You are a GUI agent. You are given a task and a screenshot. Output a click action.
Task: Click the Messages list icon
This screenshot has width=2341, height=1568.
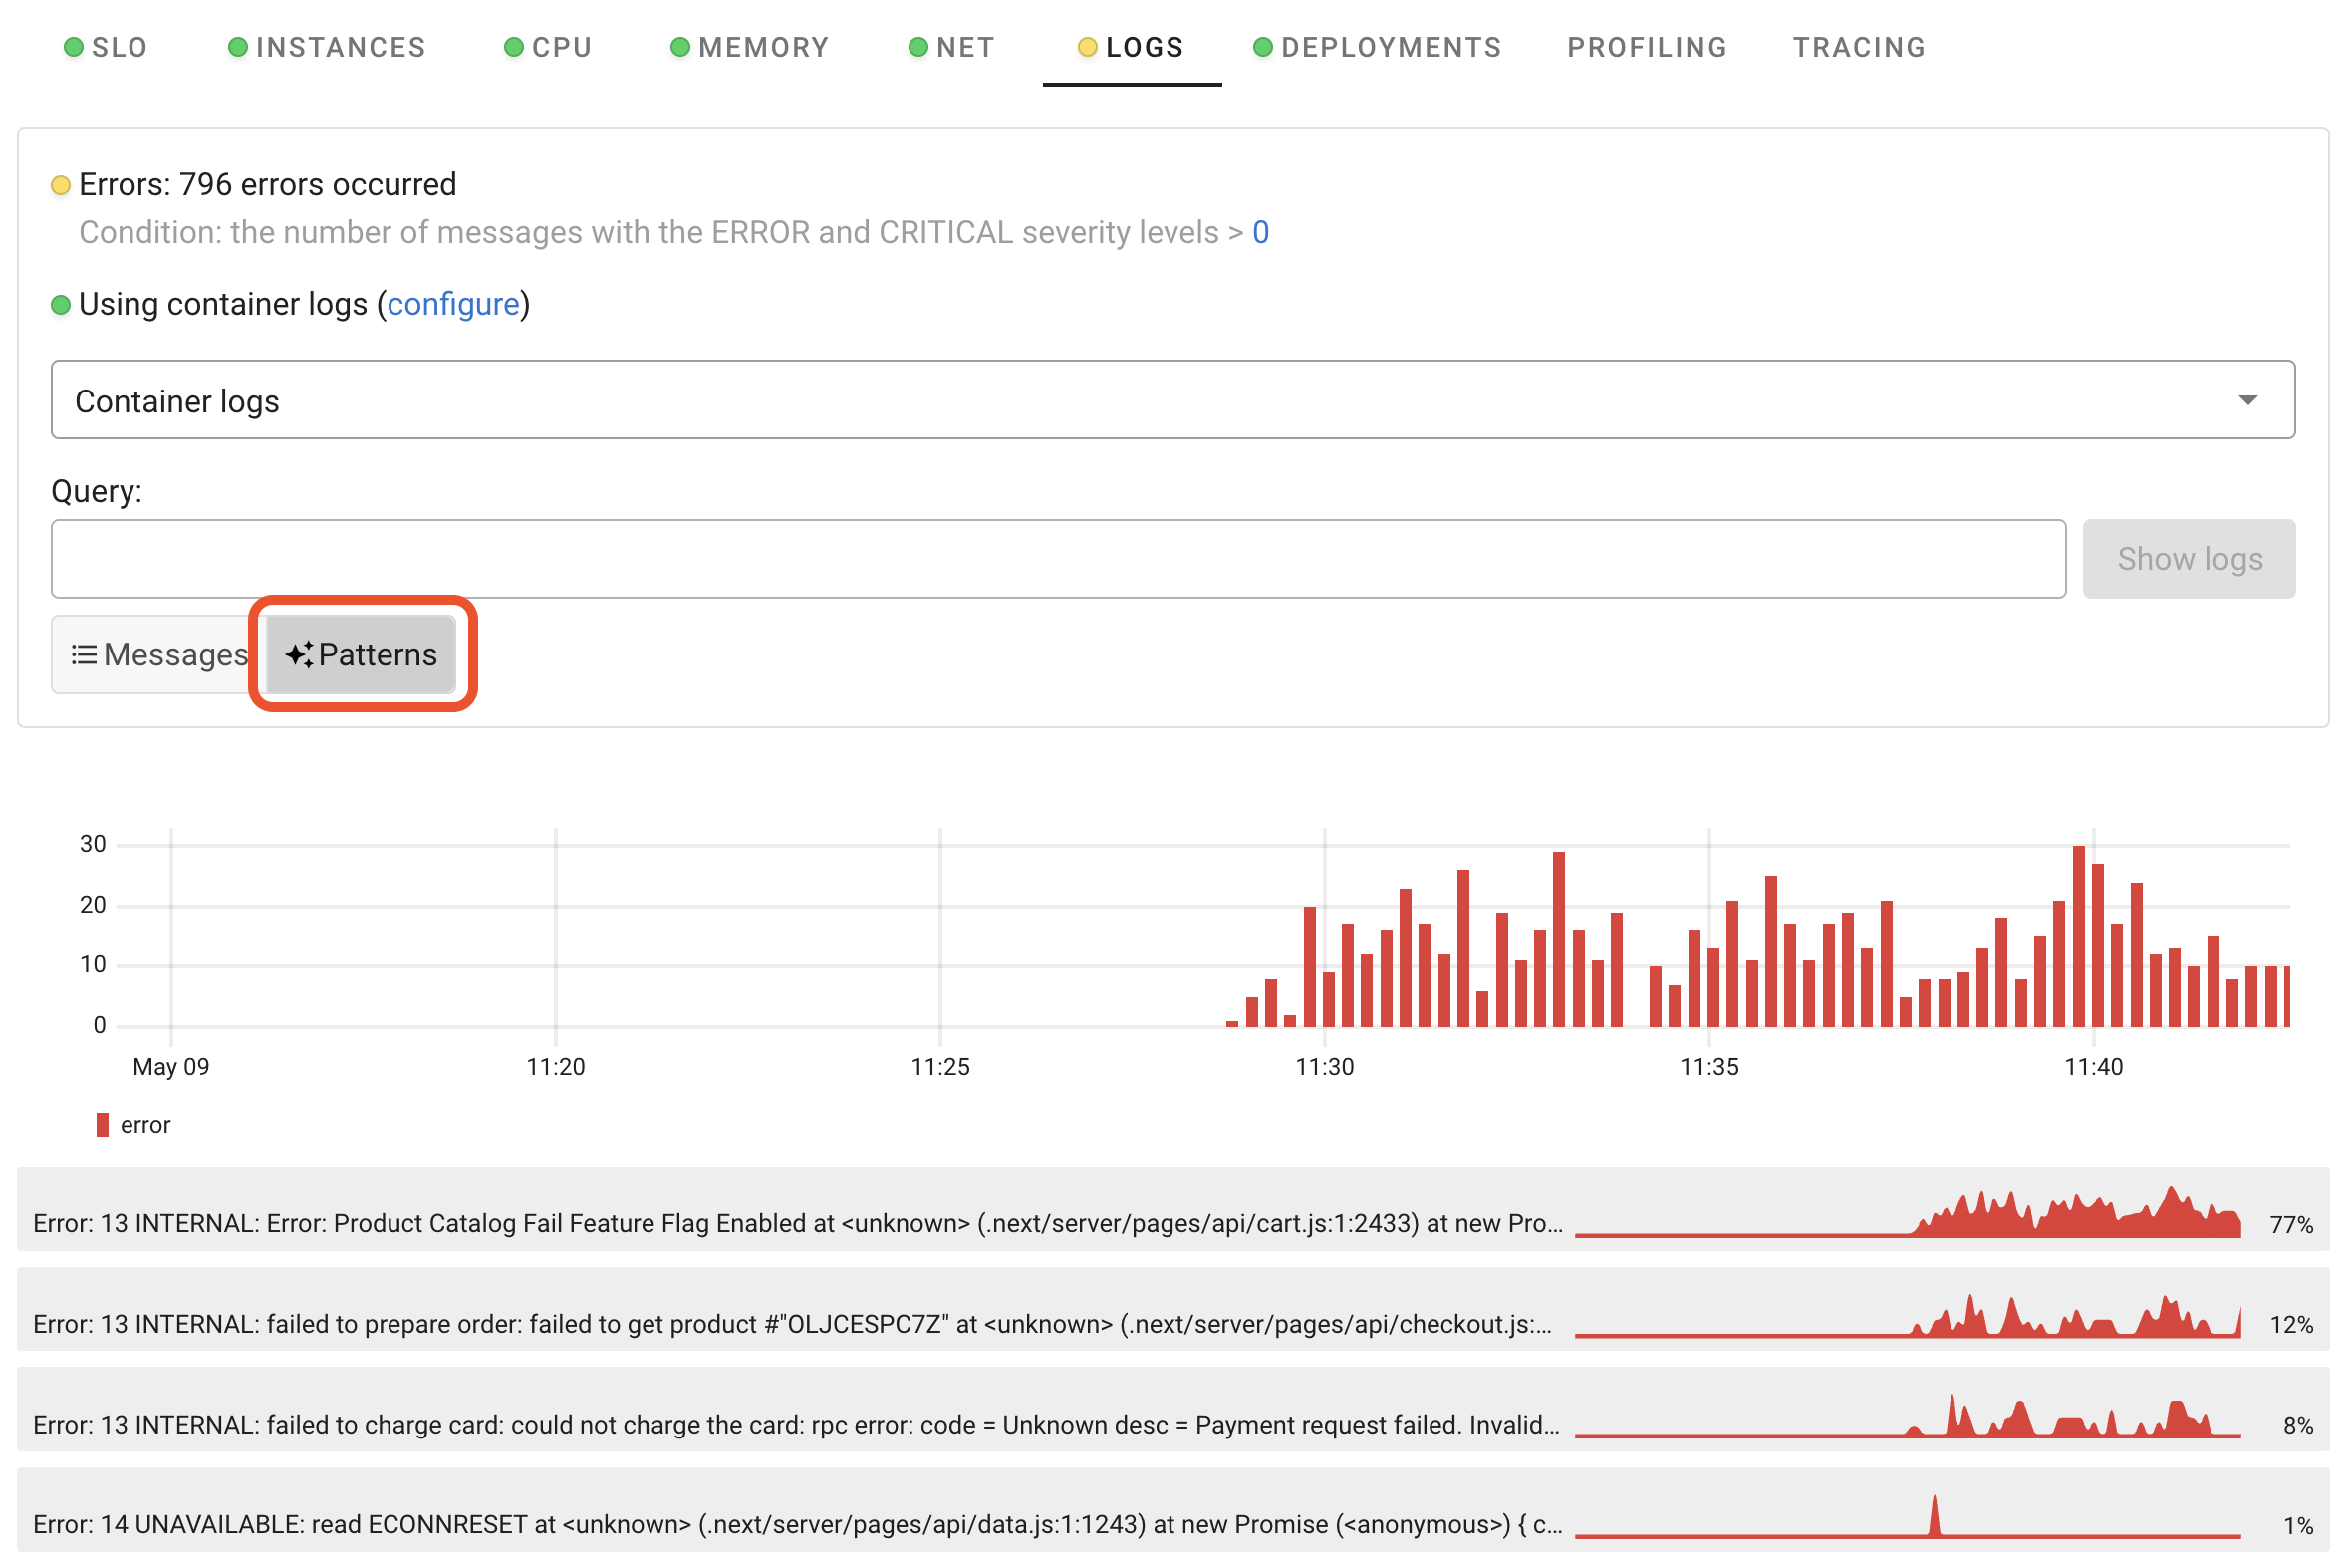coord(84,654)
